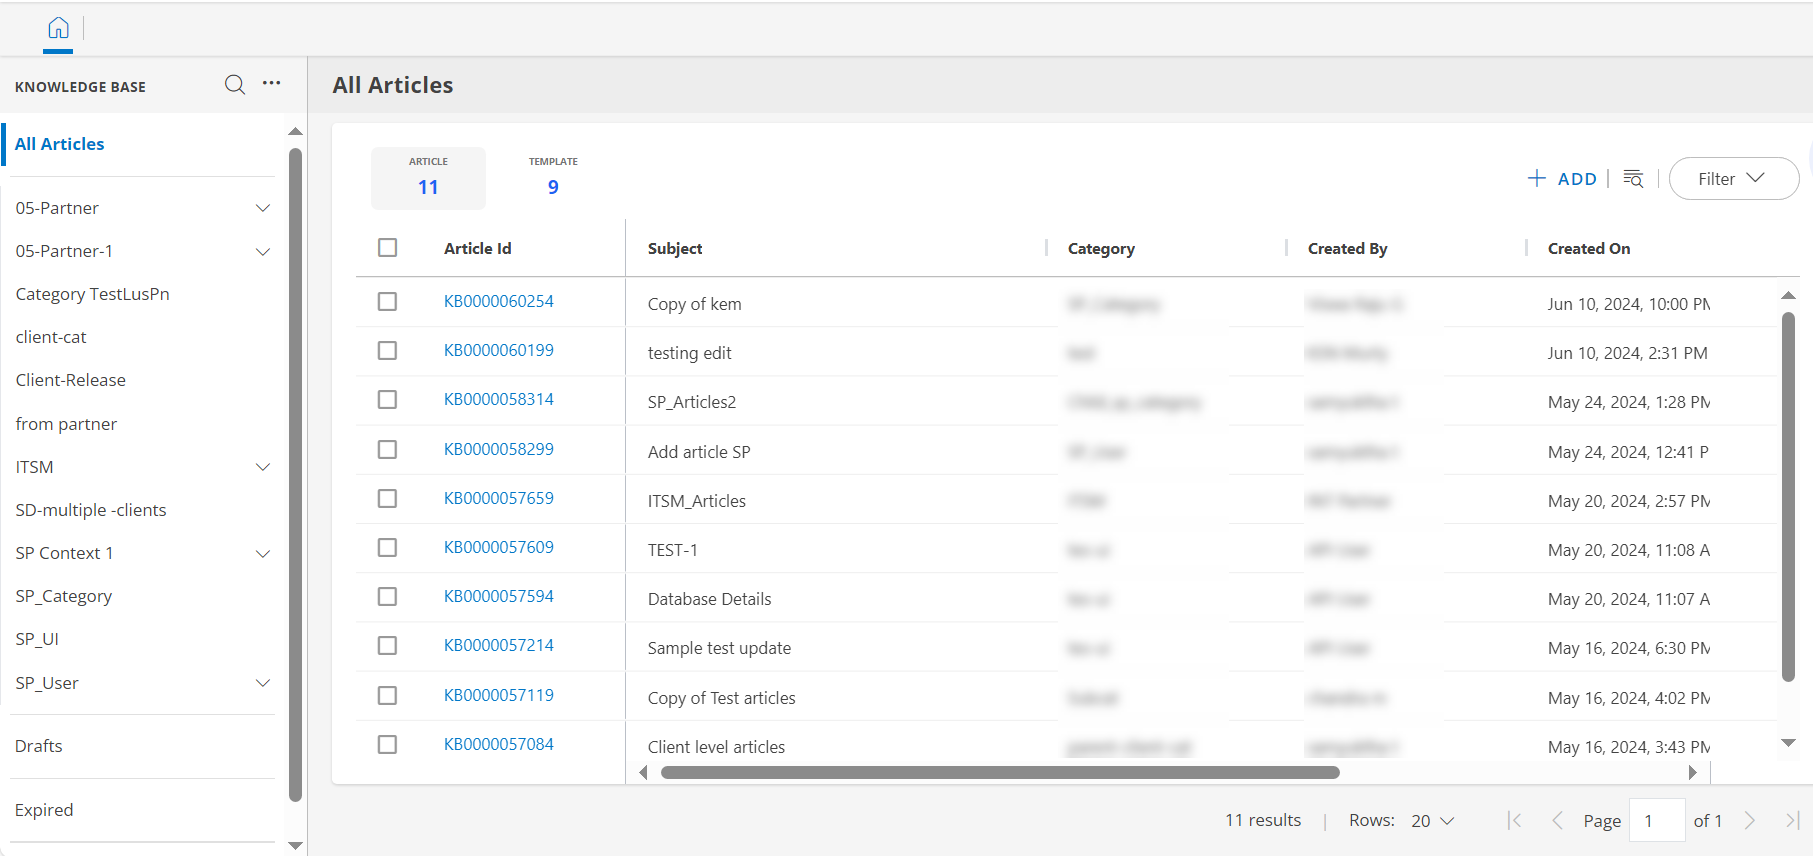Select All Articles in the sidebar

tap(60, 144)
